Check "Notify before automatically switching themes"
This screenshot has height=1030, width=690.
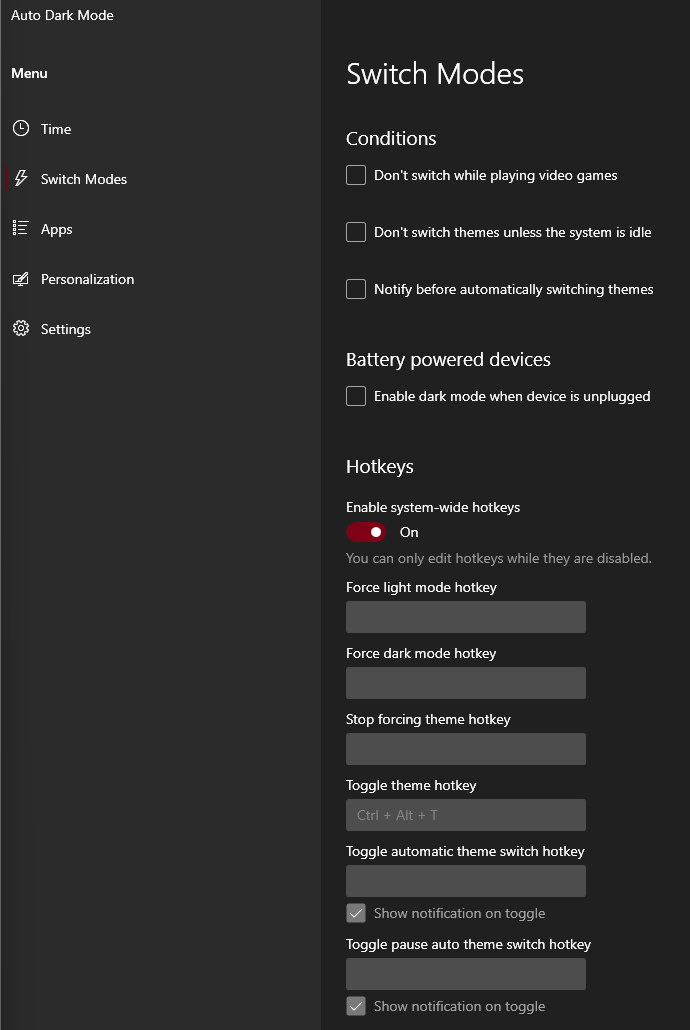tap(356, 289)
